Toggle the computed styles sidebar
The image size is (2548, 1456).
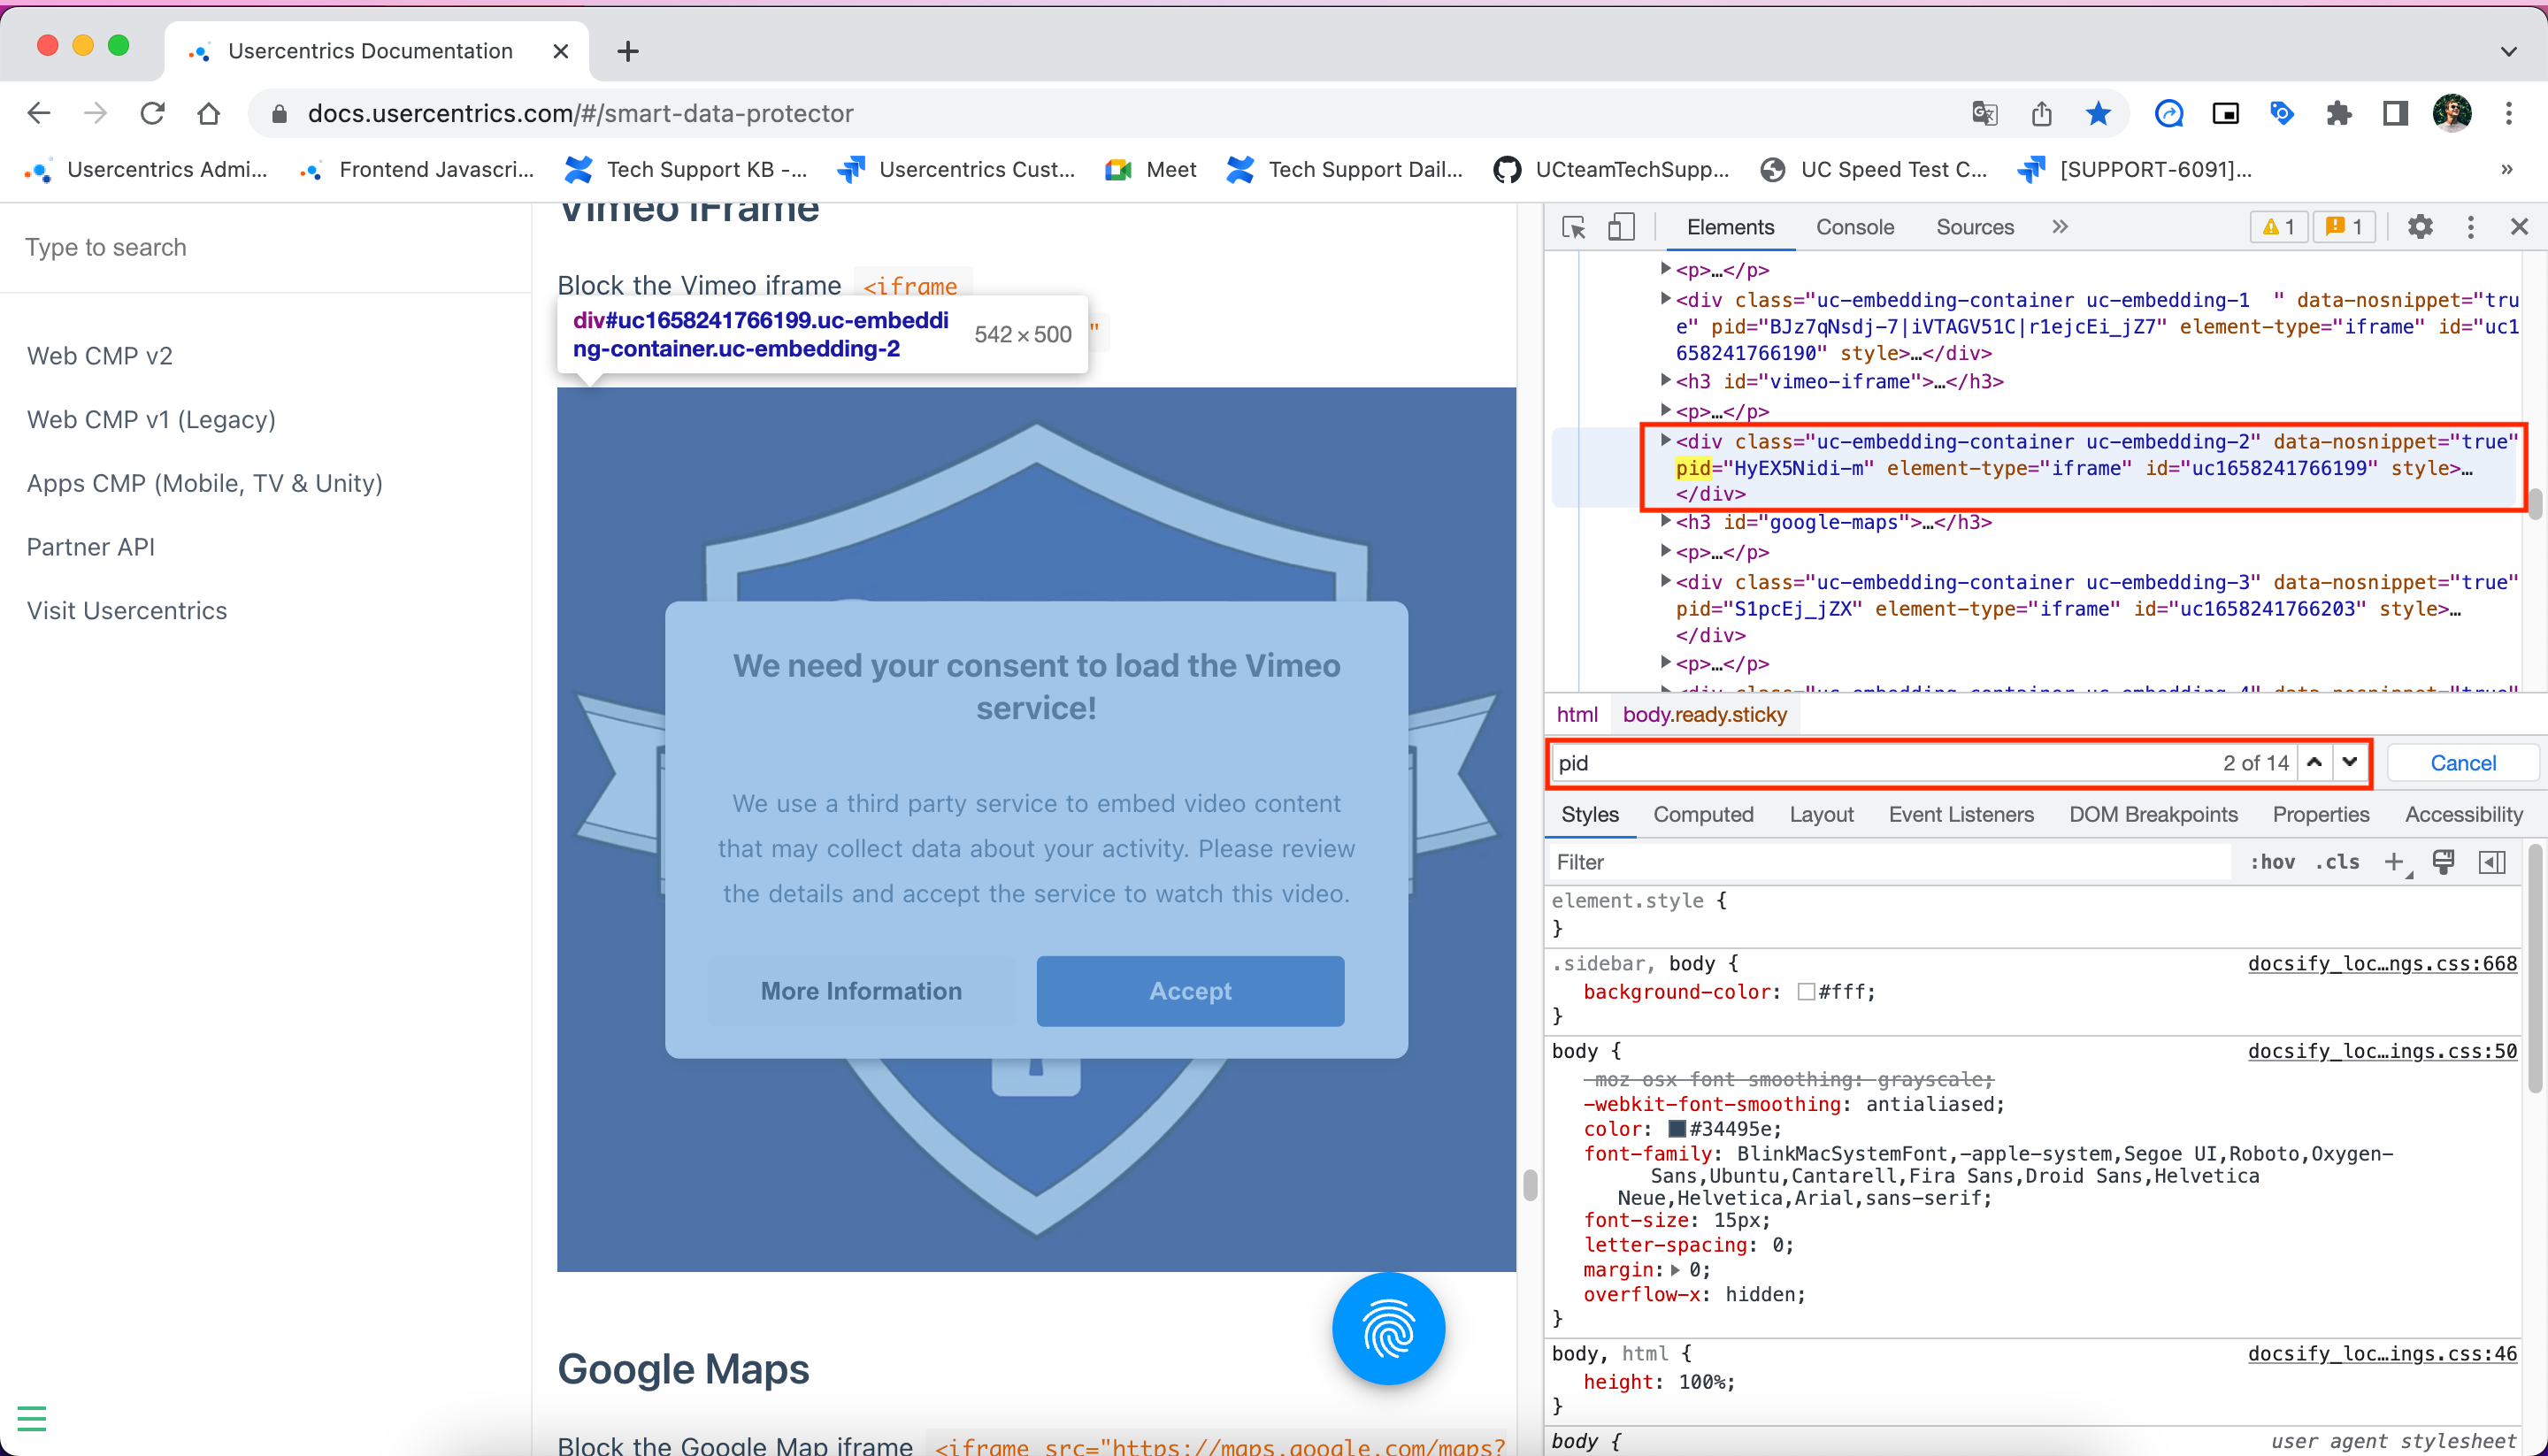coord(2492,862)
